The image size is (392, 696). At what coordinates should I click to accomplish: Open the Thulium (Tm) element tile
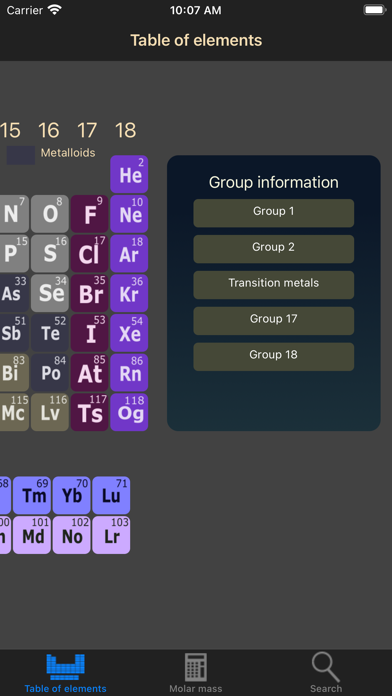point(32,495)
